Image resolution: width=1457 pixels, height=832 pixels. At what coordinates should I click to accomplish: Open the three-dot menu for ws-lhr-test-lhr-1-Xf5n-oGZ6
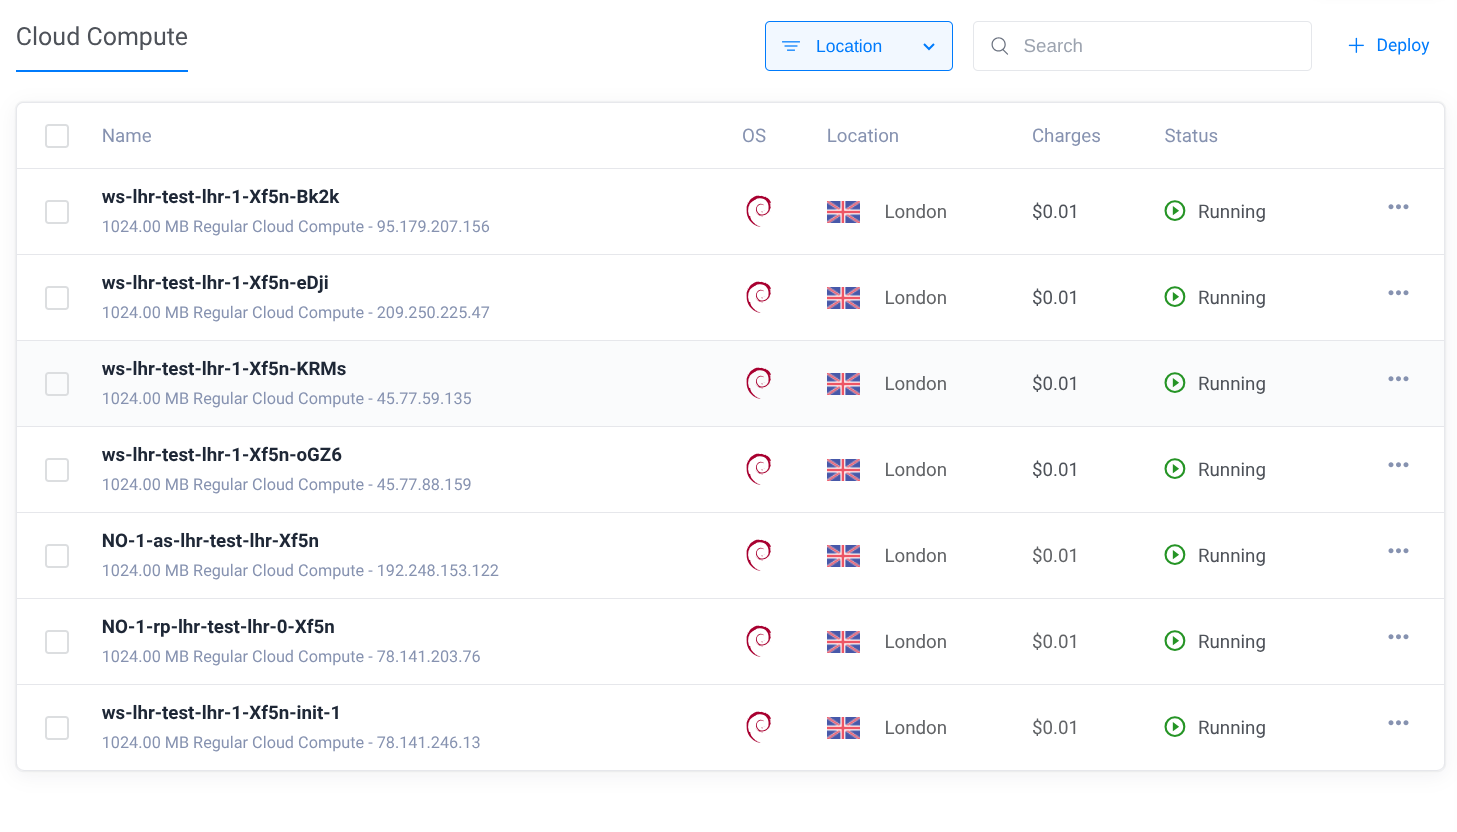[1398, 465]
